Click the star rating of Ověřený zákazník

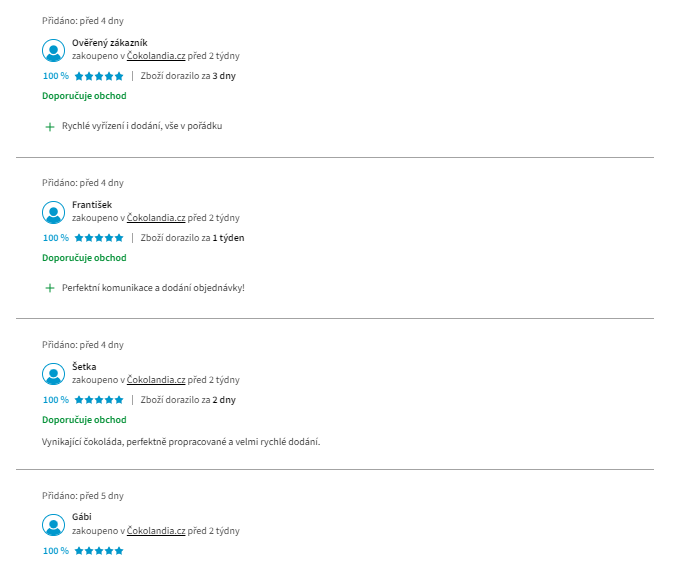(99, 76)
